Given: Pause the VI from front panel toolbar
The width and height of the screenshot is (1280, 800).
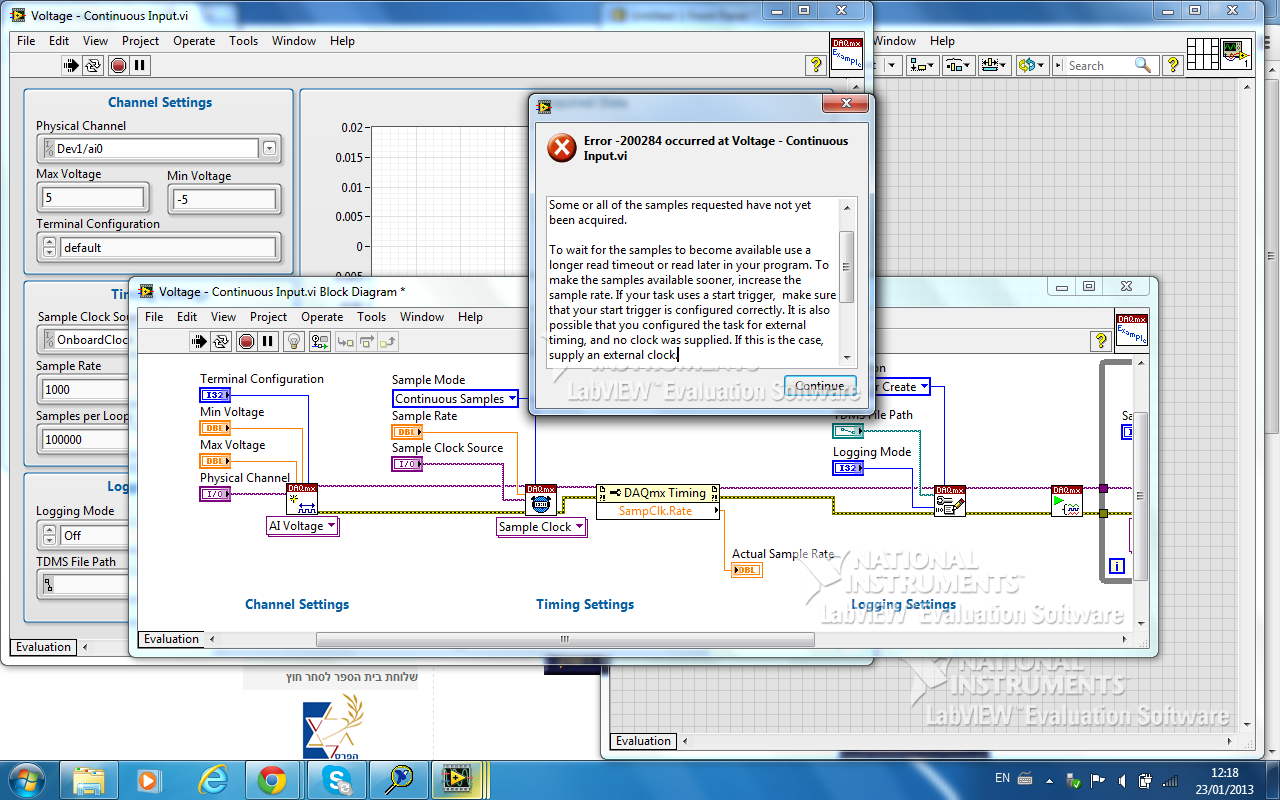Looking at the screenshot, I should pos(140,65).
